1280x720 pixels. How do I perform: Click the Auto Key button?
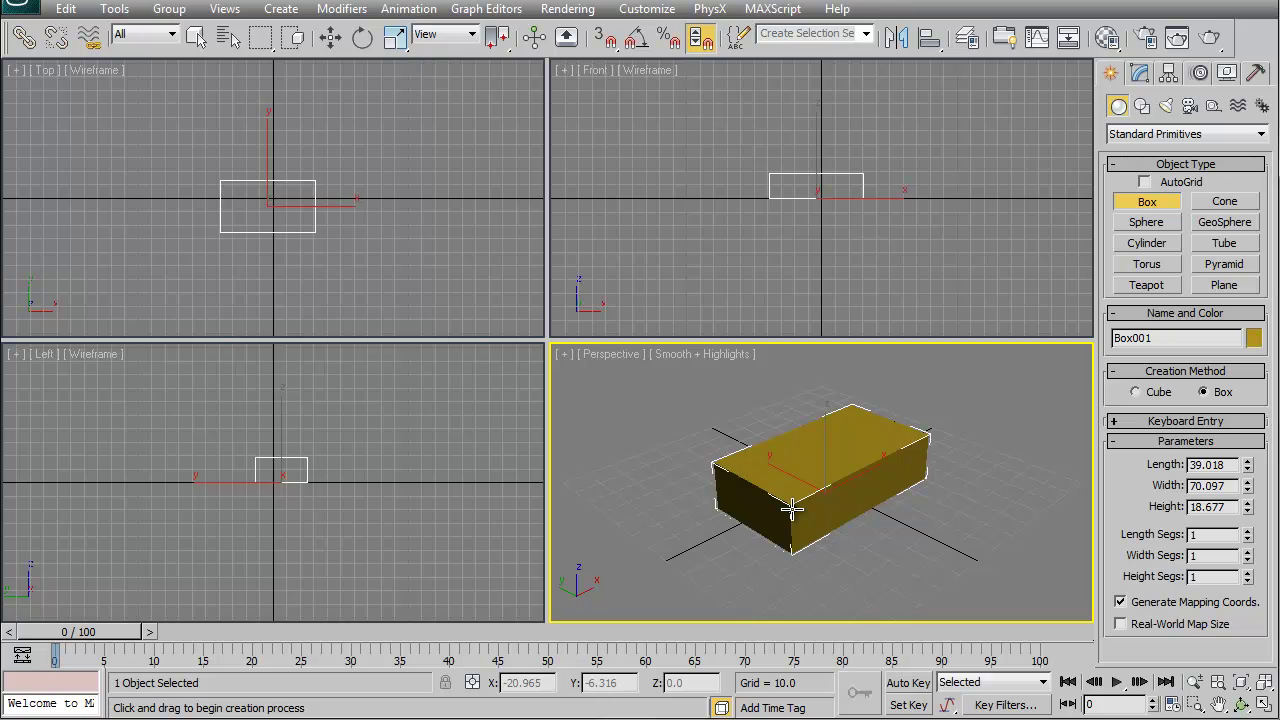(x=907, y=682)
